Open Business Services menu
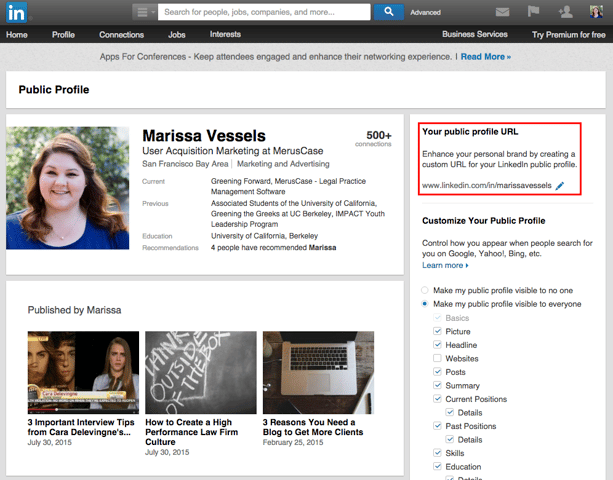 point(475,34)
